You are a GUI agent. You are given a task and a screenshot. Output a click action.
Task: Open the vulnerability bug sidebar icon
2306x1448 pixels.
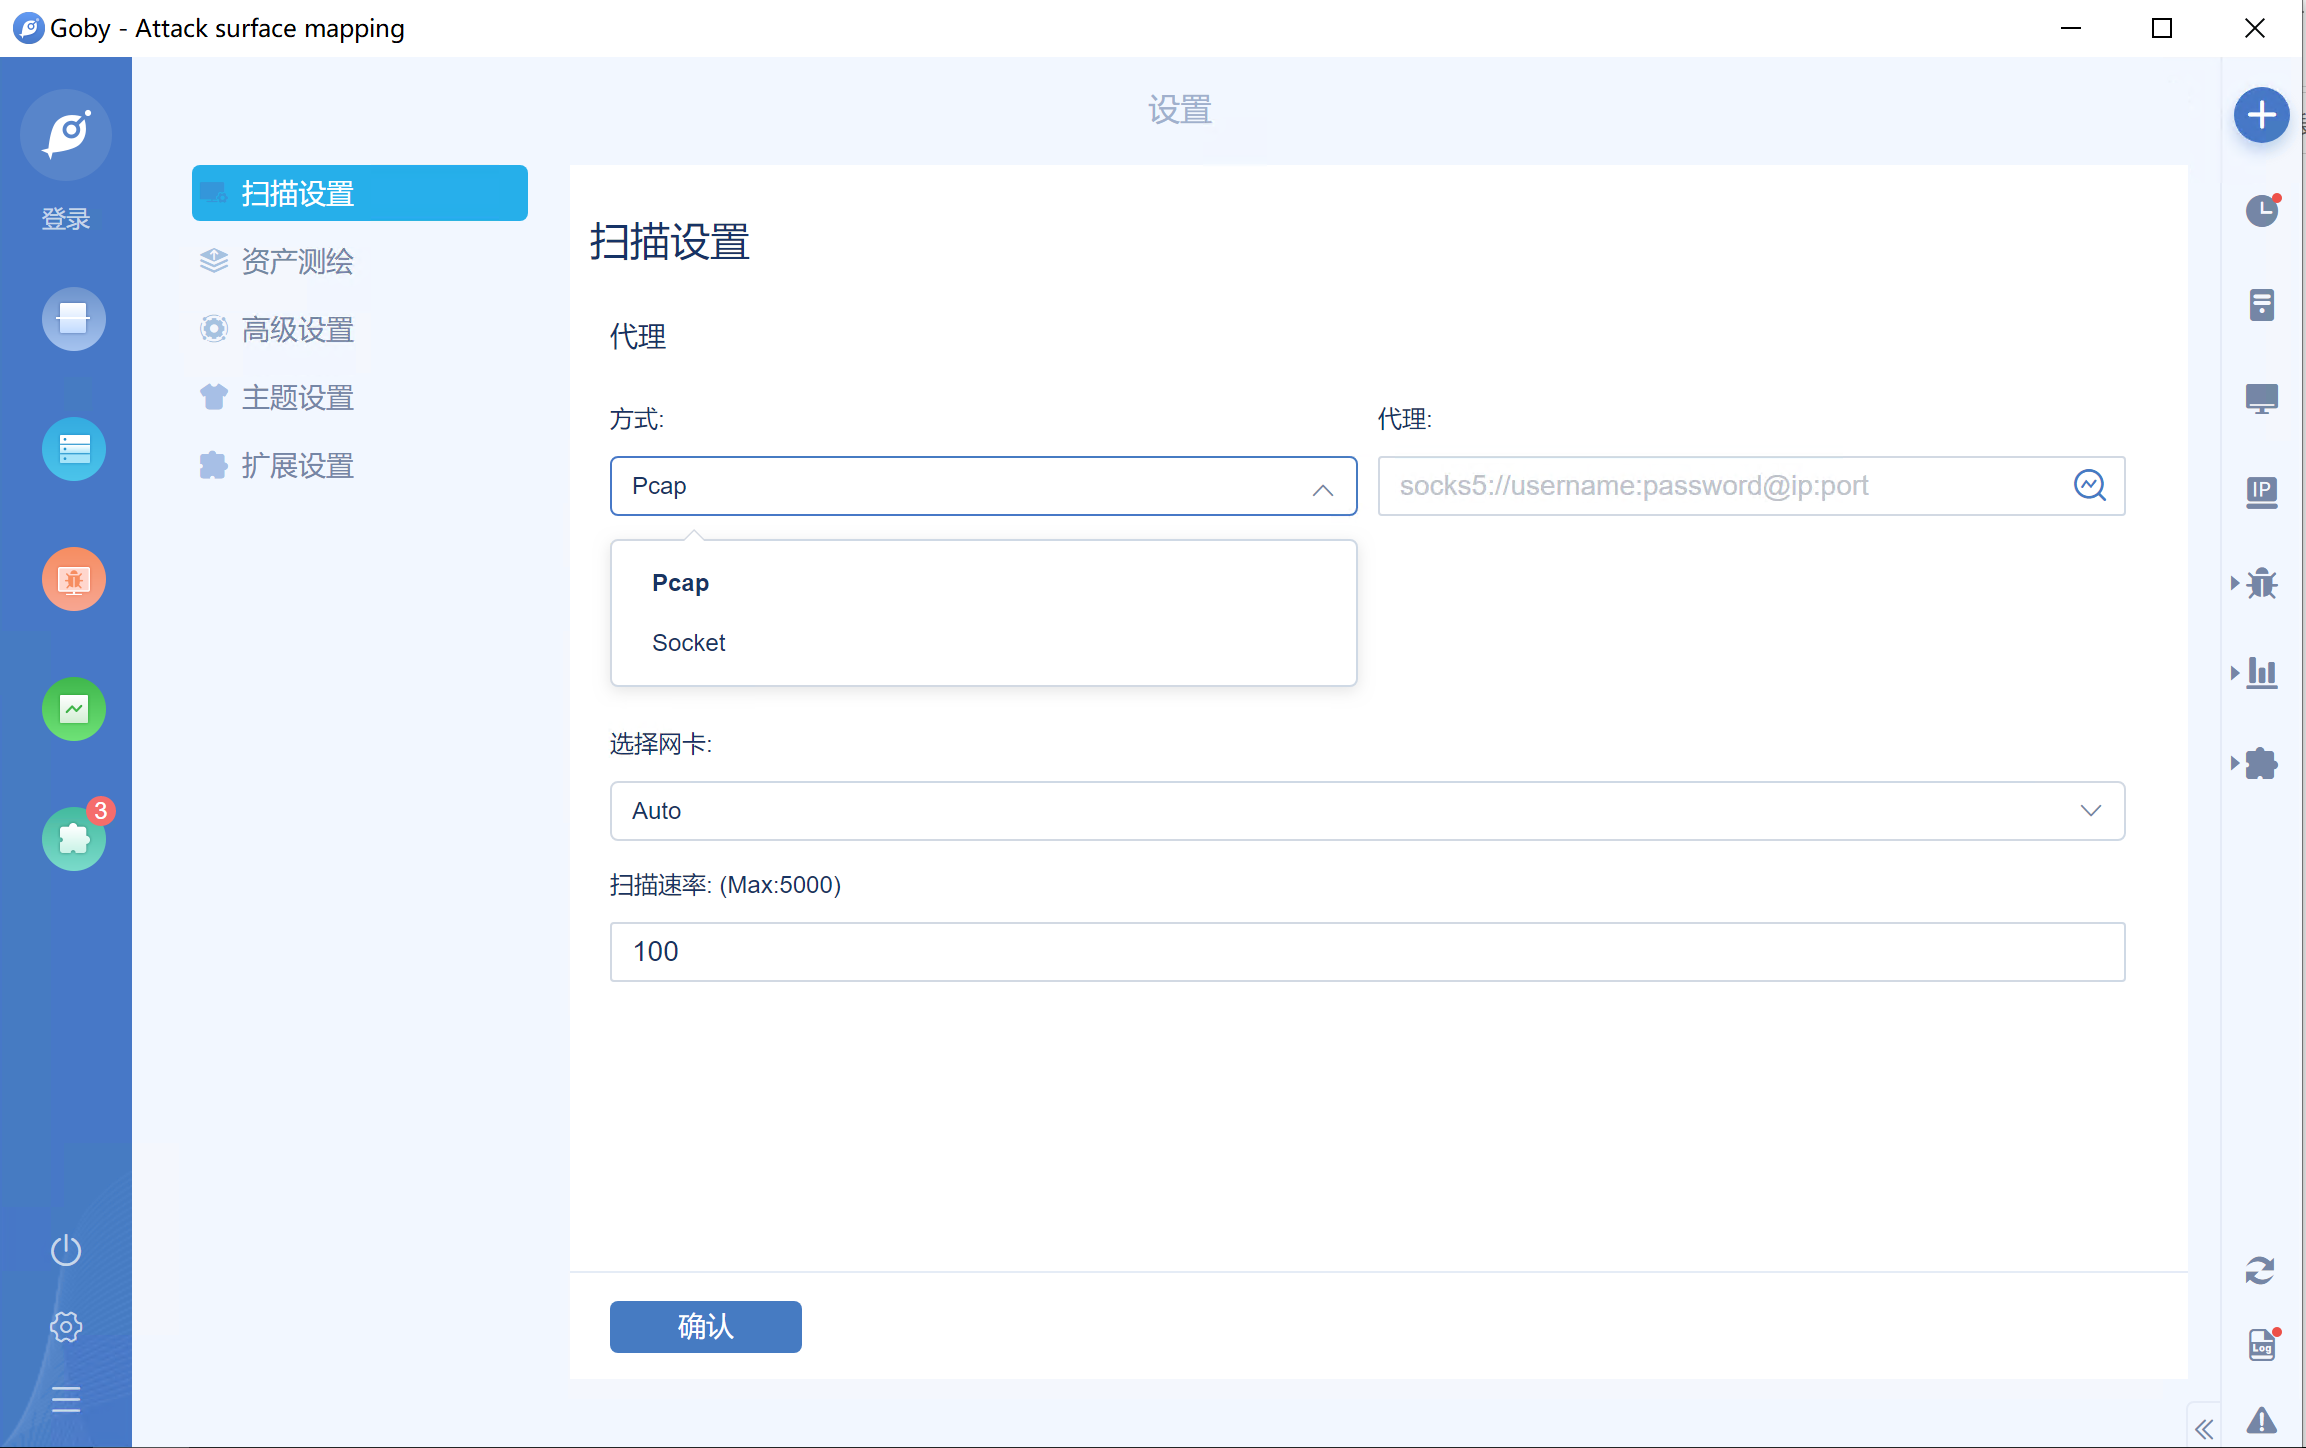pos(74,579)
